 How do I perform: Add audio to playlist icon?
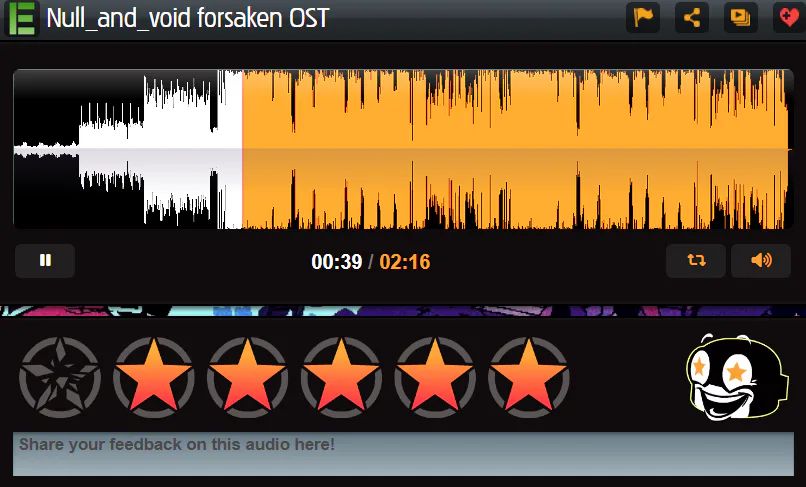point(741,17)
